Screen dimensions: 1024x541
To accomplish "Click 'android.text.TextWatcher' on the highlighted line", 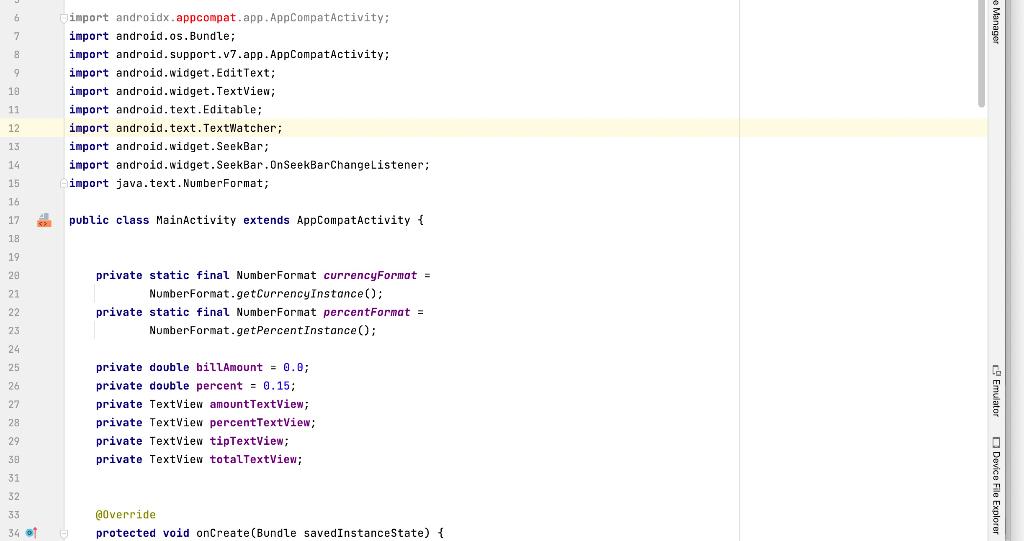I will (x=196, y=128).
